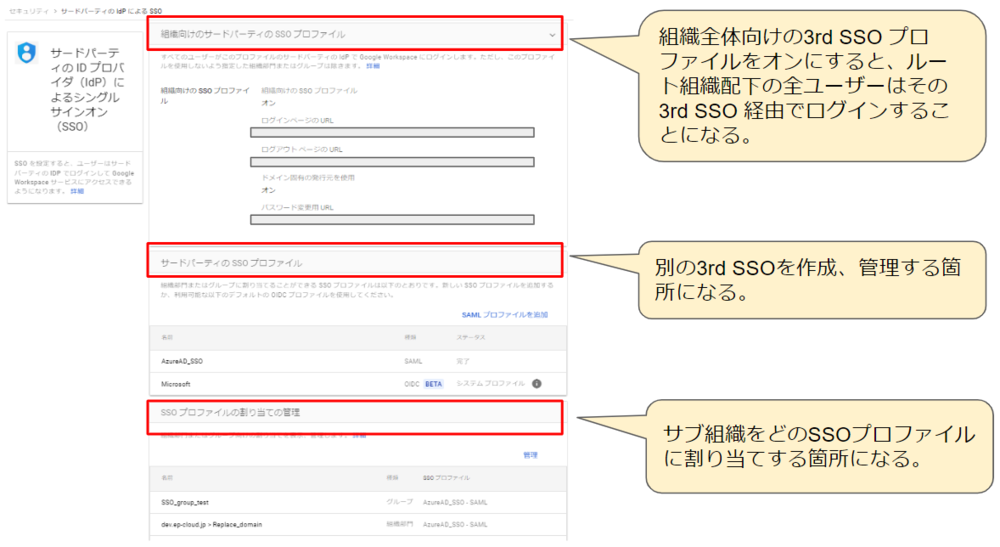Image resolution: width=1000 pixels, height=547 pixels.
Task: Click the ログアウト ページの URL label
Action: [302, 150]
